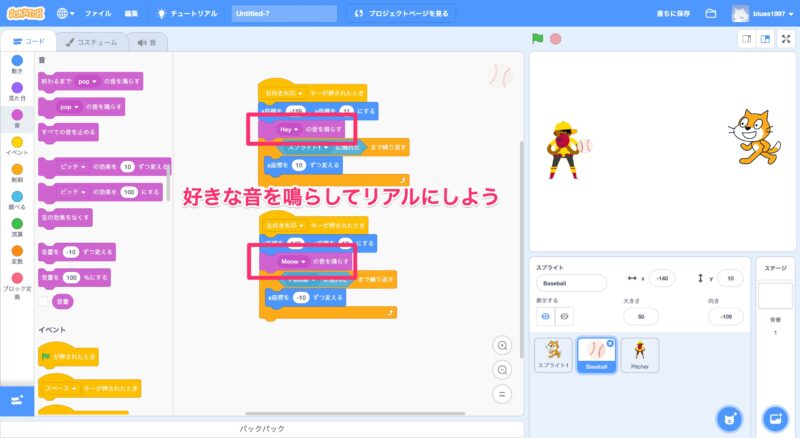Open the My Stuff folder icon
The height and width of the screenshot is (438, 800).
click(711, 14)
